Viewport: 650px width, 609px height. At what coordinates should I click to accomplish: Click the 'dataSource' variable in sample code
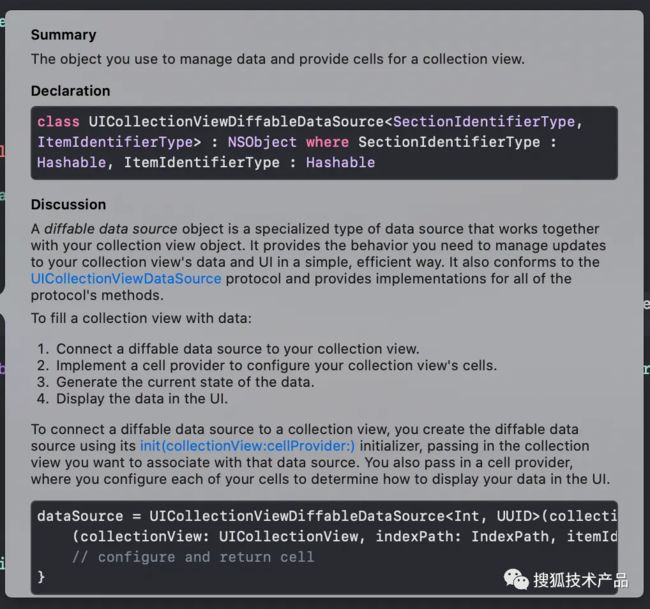[x=80, y=516]
